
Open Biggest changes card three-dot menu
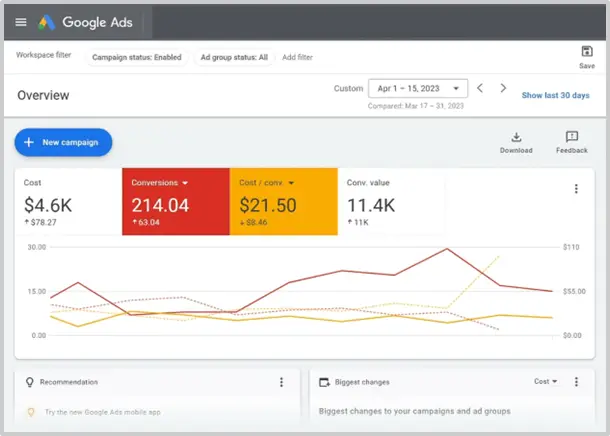[576, 382]
